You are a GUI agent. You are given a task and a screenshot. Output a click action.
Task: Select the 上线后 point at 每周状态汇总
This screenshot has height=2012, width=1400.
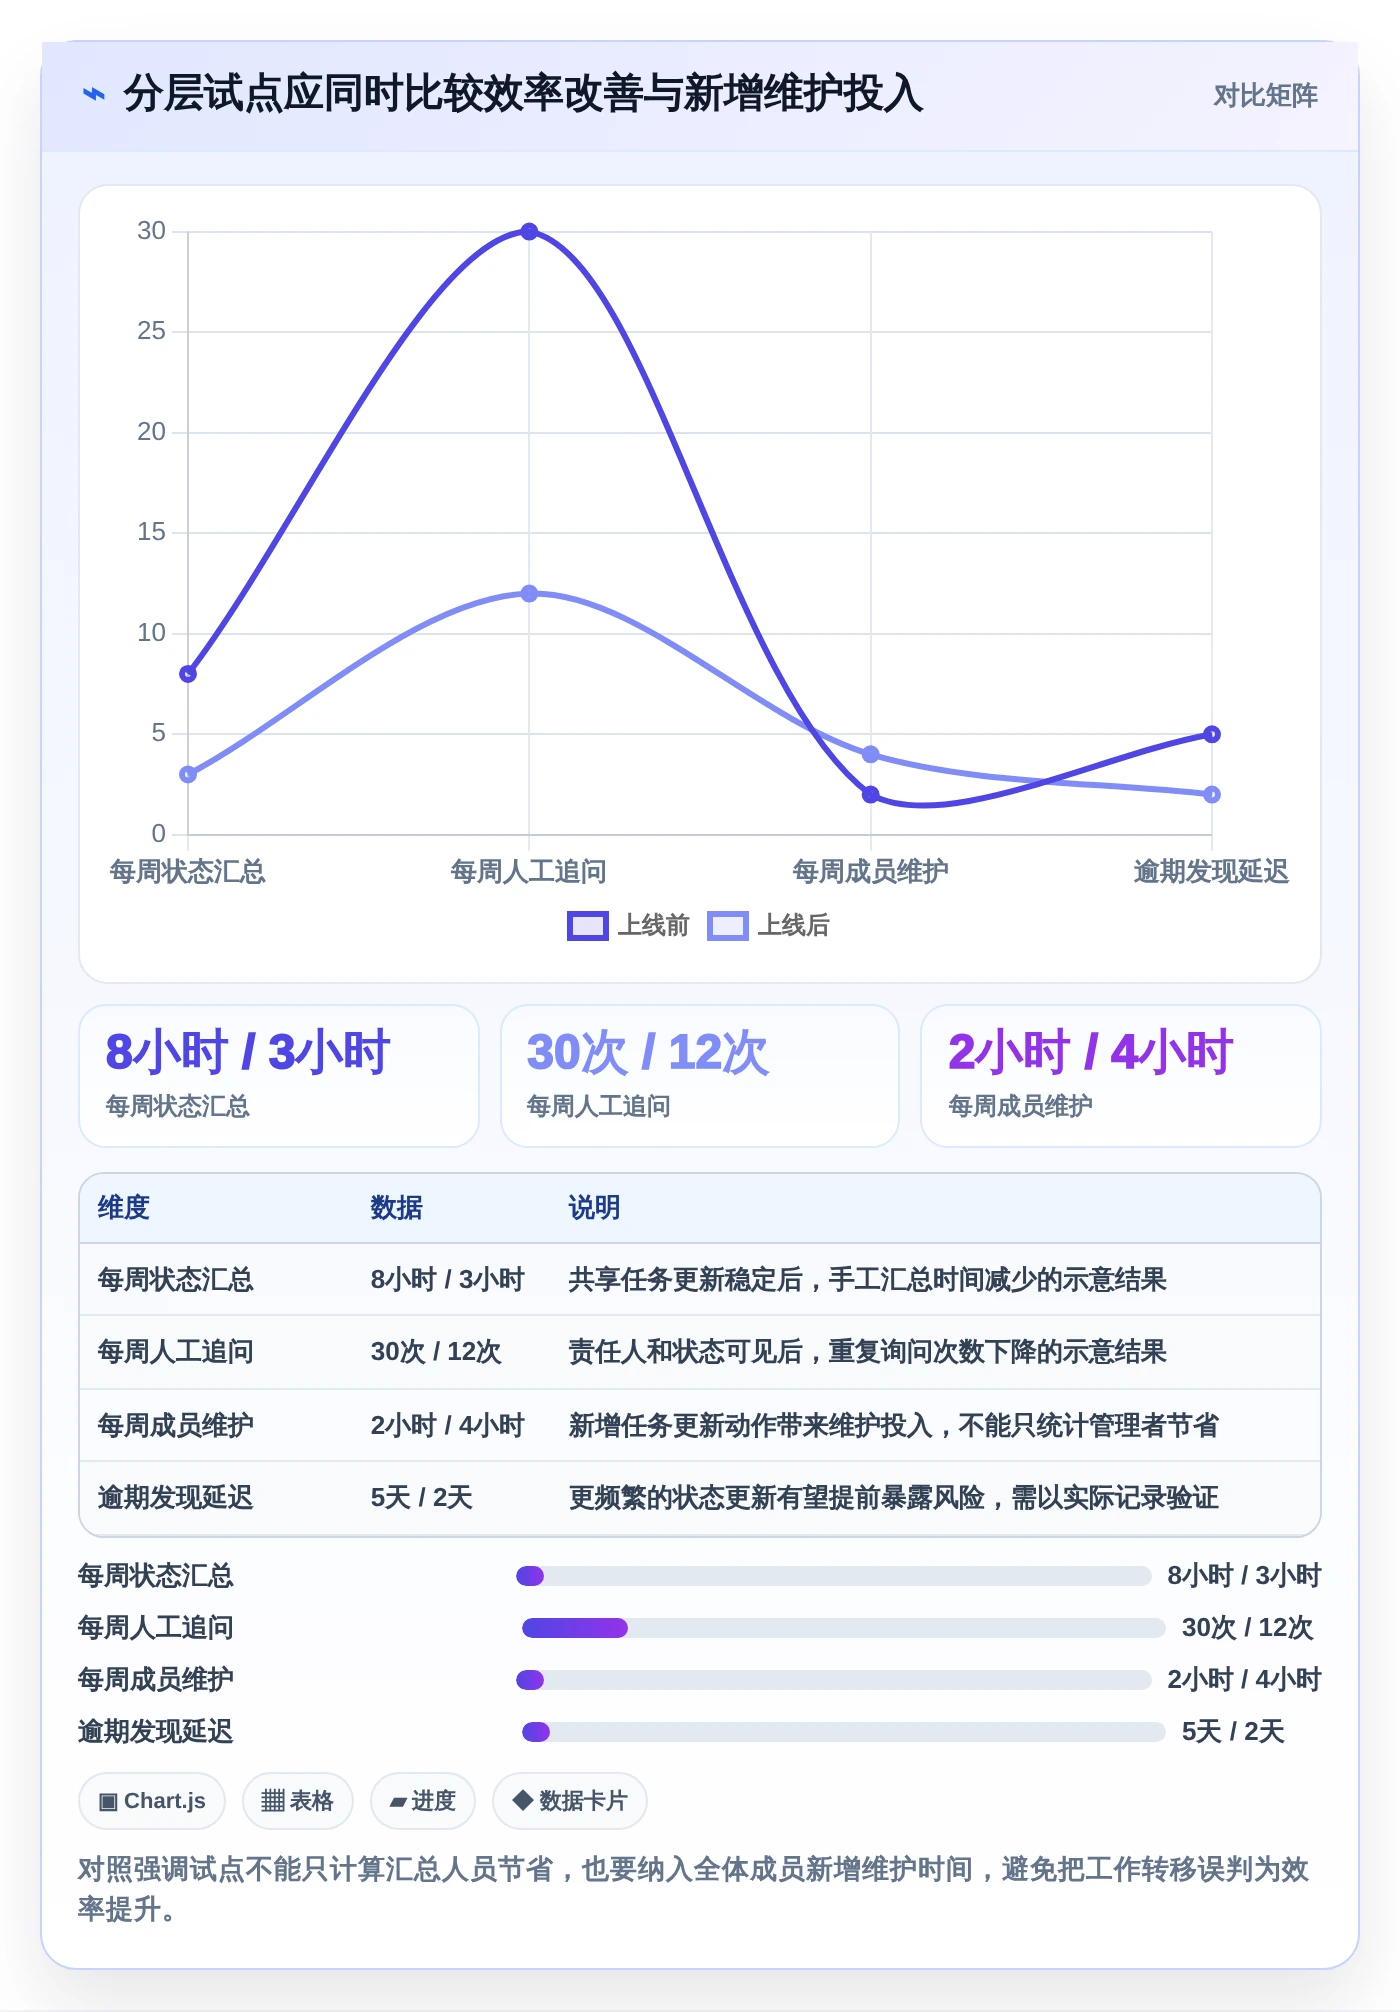188,774
